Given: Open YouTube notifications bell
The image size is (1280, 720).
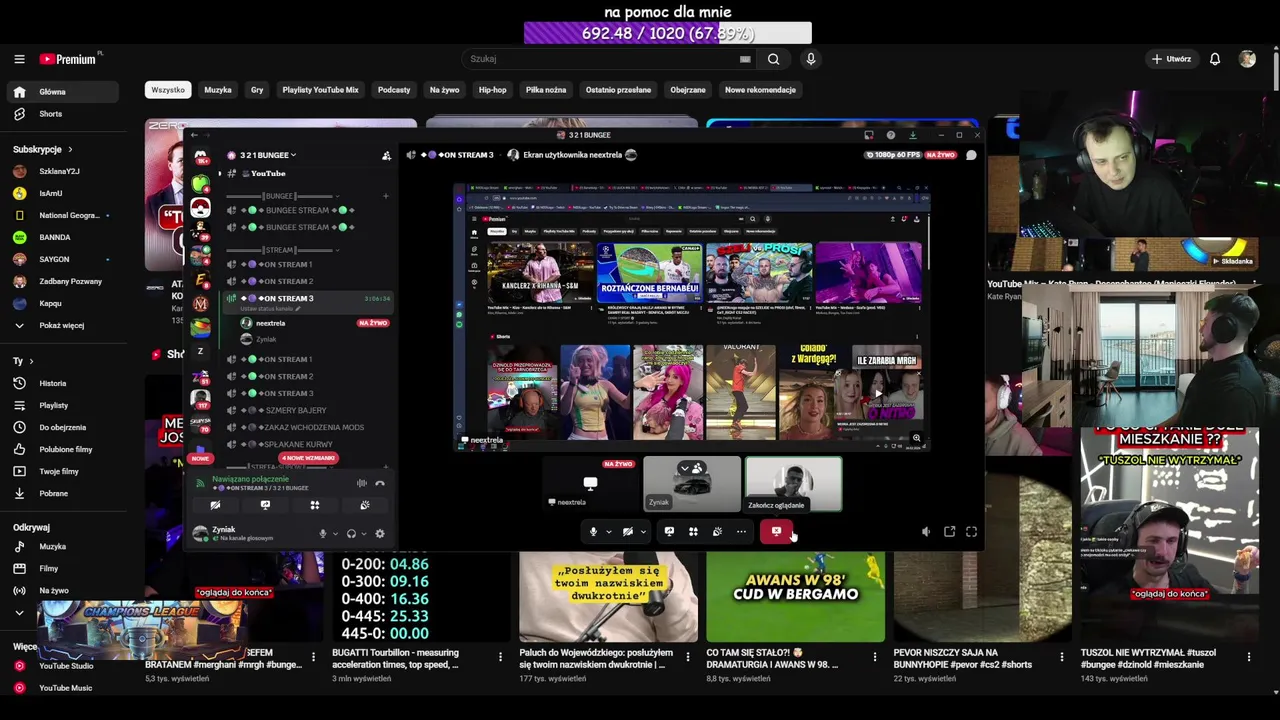Looking at the screenshot, I should coord(1215,59).
